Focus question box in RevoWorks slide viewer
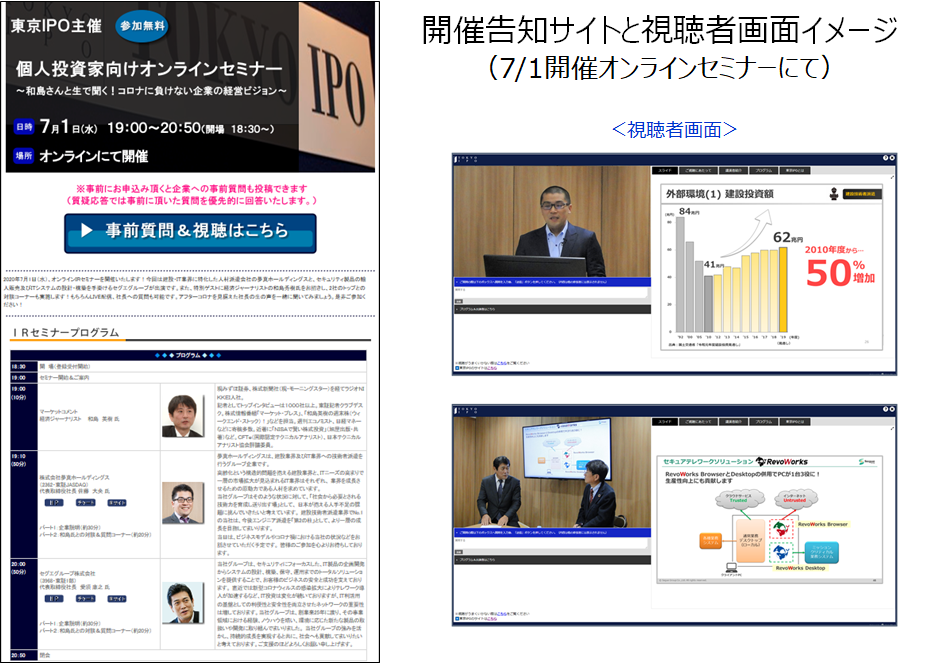 tap(551, 543)
